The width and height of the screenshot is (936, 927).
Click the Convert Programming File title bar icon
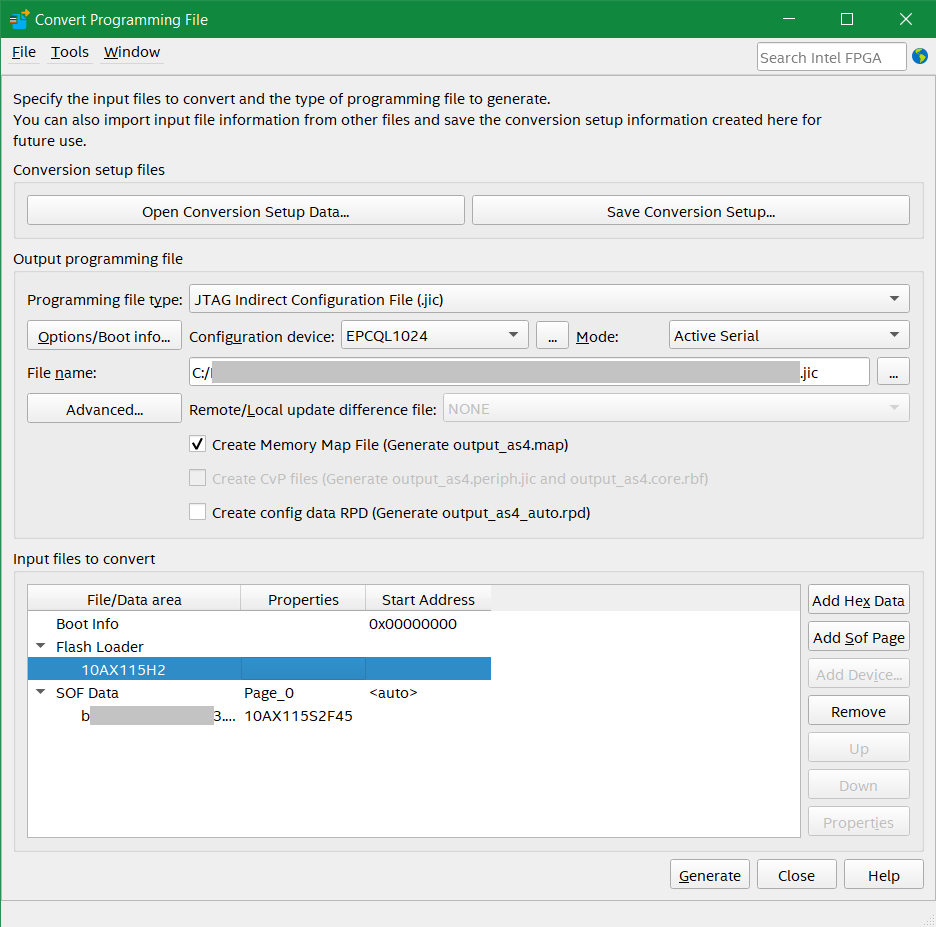19,19
